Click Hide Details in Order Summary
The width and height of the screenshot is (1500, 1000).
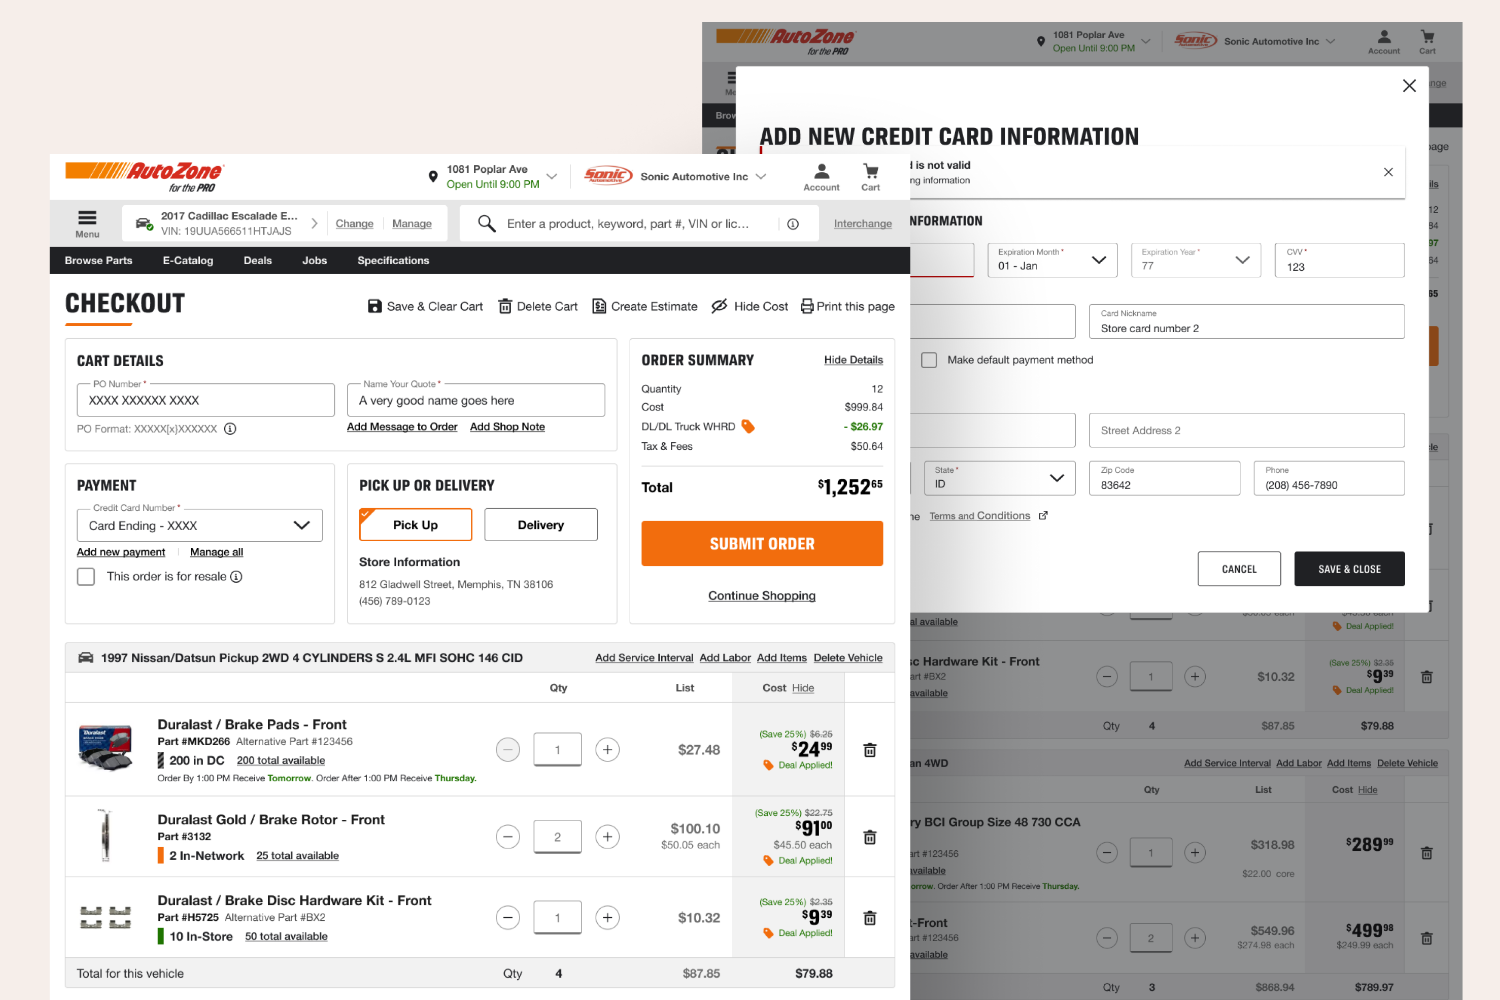tap(853, 360)
